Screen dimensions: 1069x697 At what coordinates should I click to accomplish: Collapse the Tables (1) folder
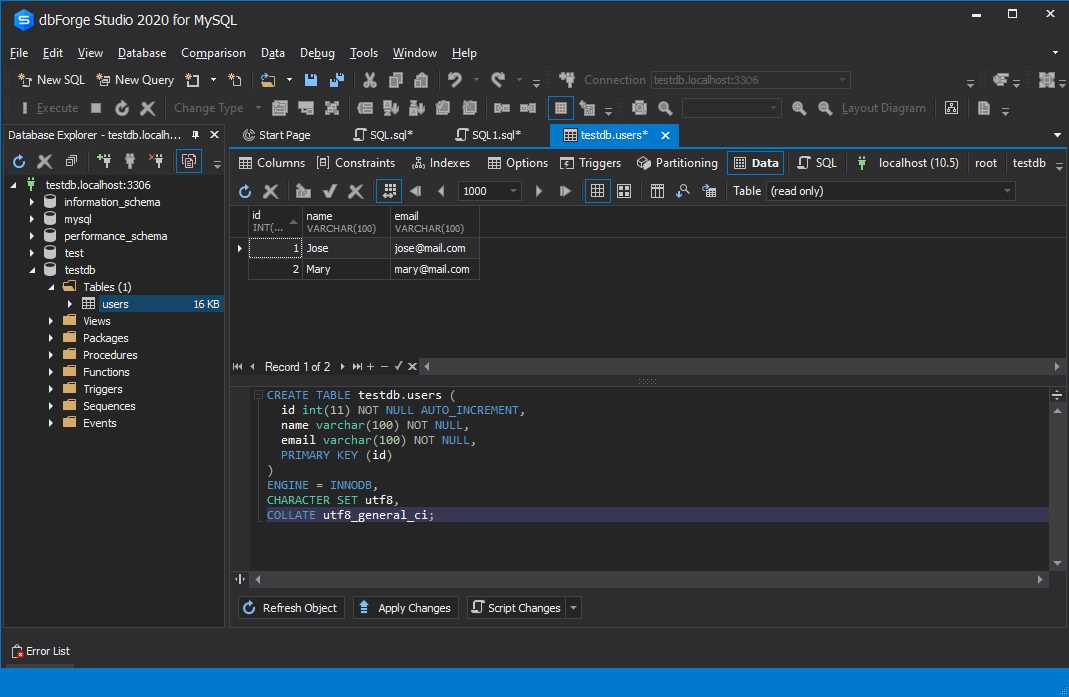tap(50, 287)
